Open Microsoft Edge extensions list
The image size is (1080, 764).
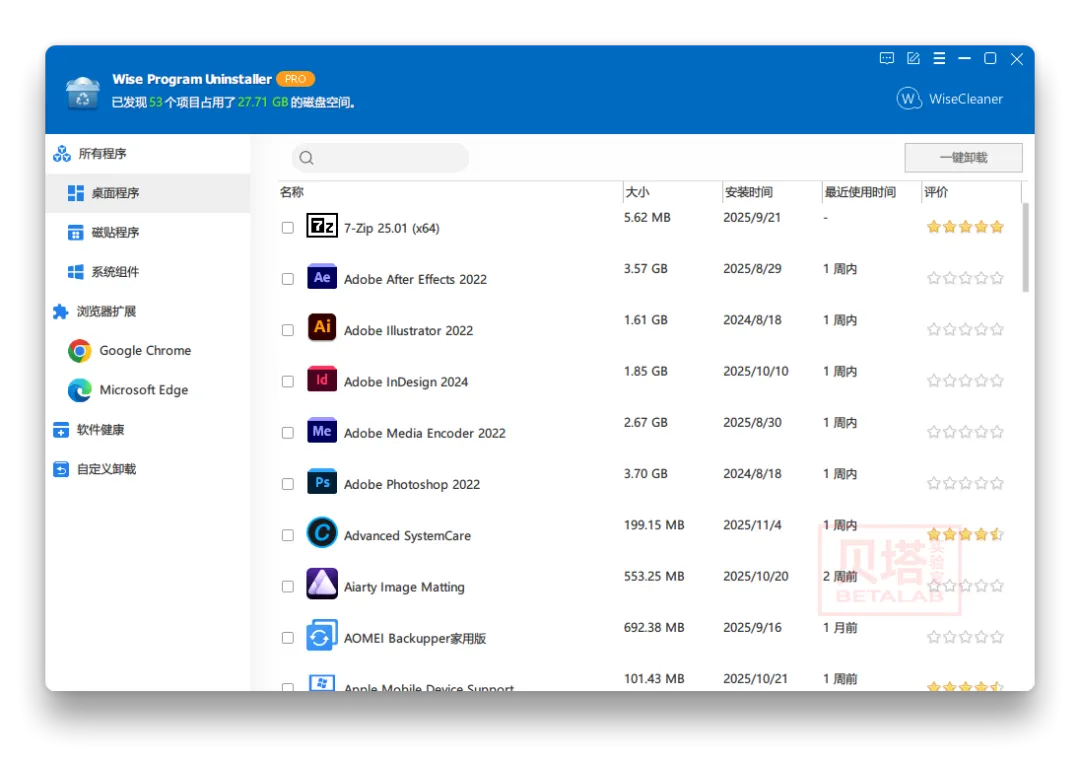pyautogui.click(x=148, y=390)
